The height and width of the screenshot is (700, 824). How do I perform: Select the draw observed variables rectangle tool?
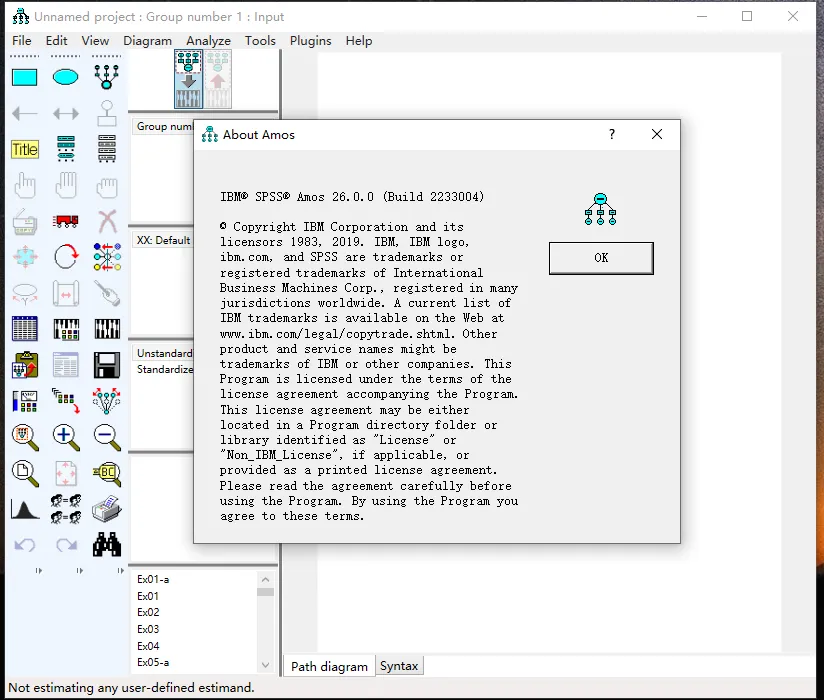point(25,77)
